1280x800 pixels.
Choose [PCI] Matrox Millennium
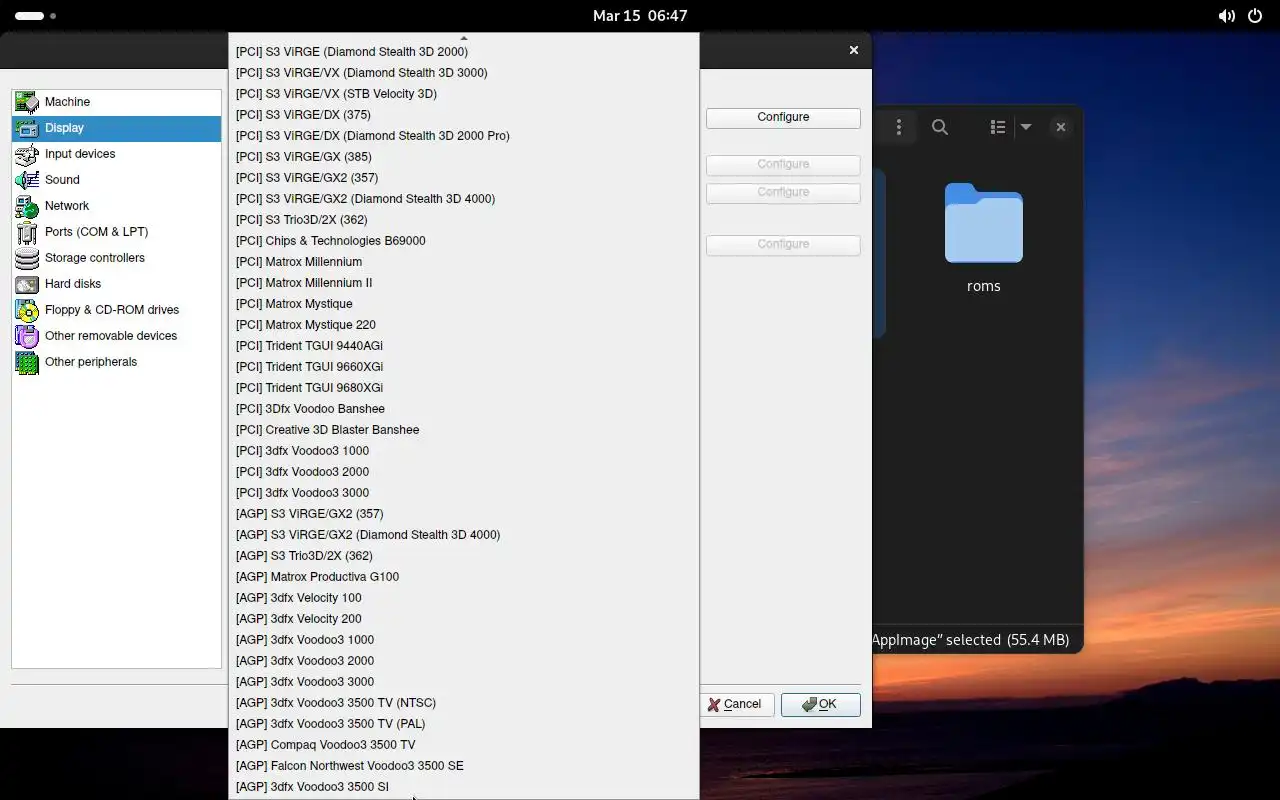[463, 262]
